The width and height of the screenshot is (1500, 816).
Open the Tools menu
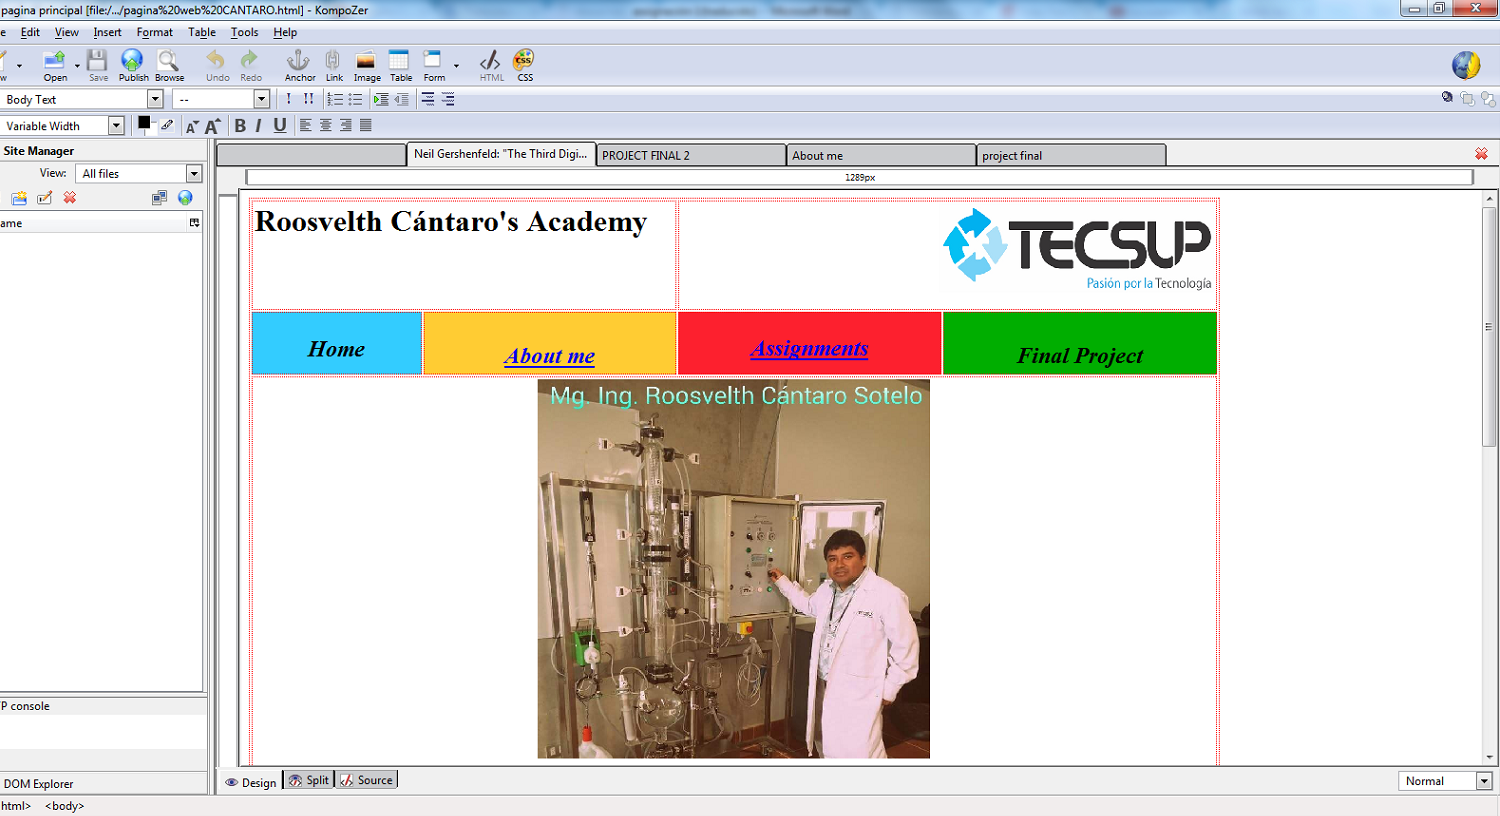point(244,32)
